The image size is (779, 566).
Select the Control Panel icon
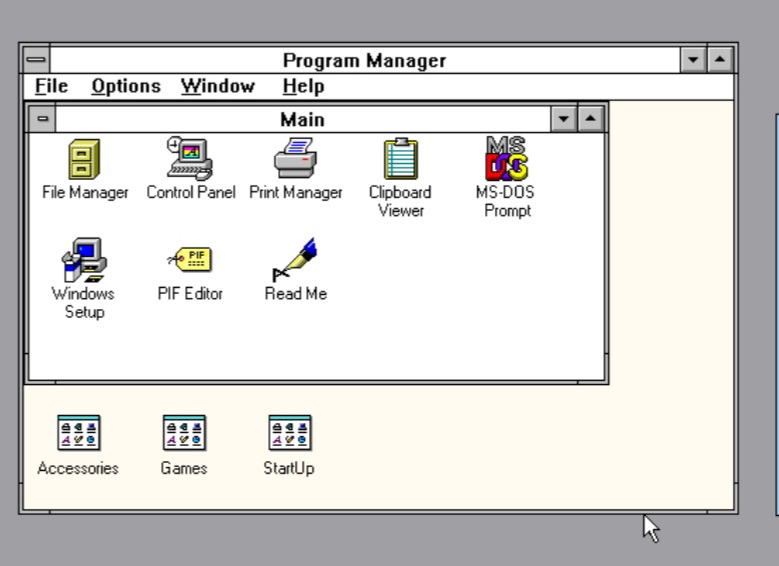(x=190, y=158)
